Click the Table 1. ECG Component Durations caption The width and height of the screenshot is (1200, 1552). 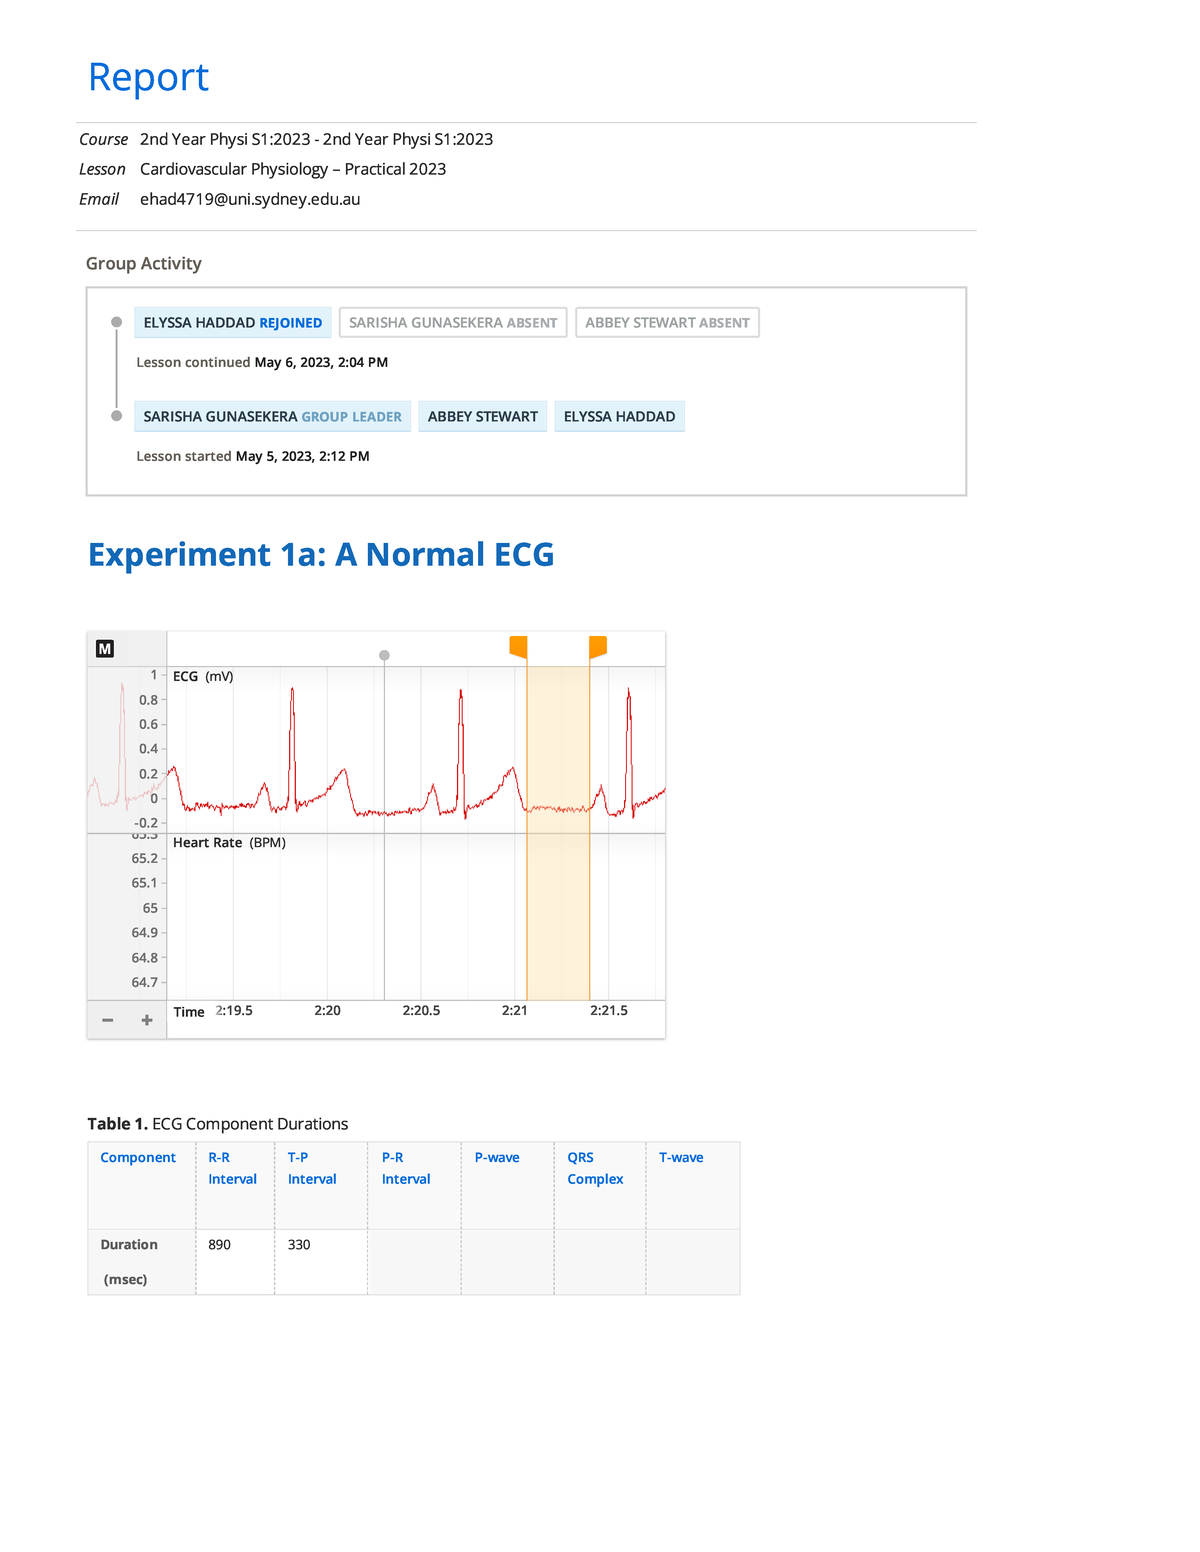(x=218, y=1124)
